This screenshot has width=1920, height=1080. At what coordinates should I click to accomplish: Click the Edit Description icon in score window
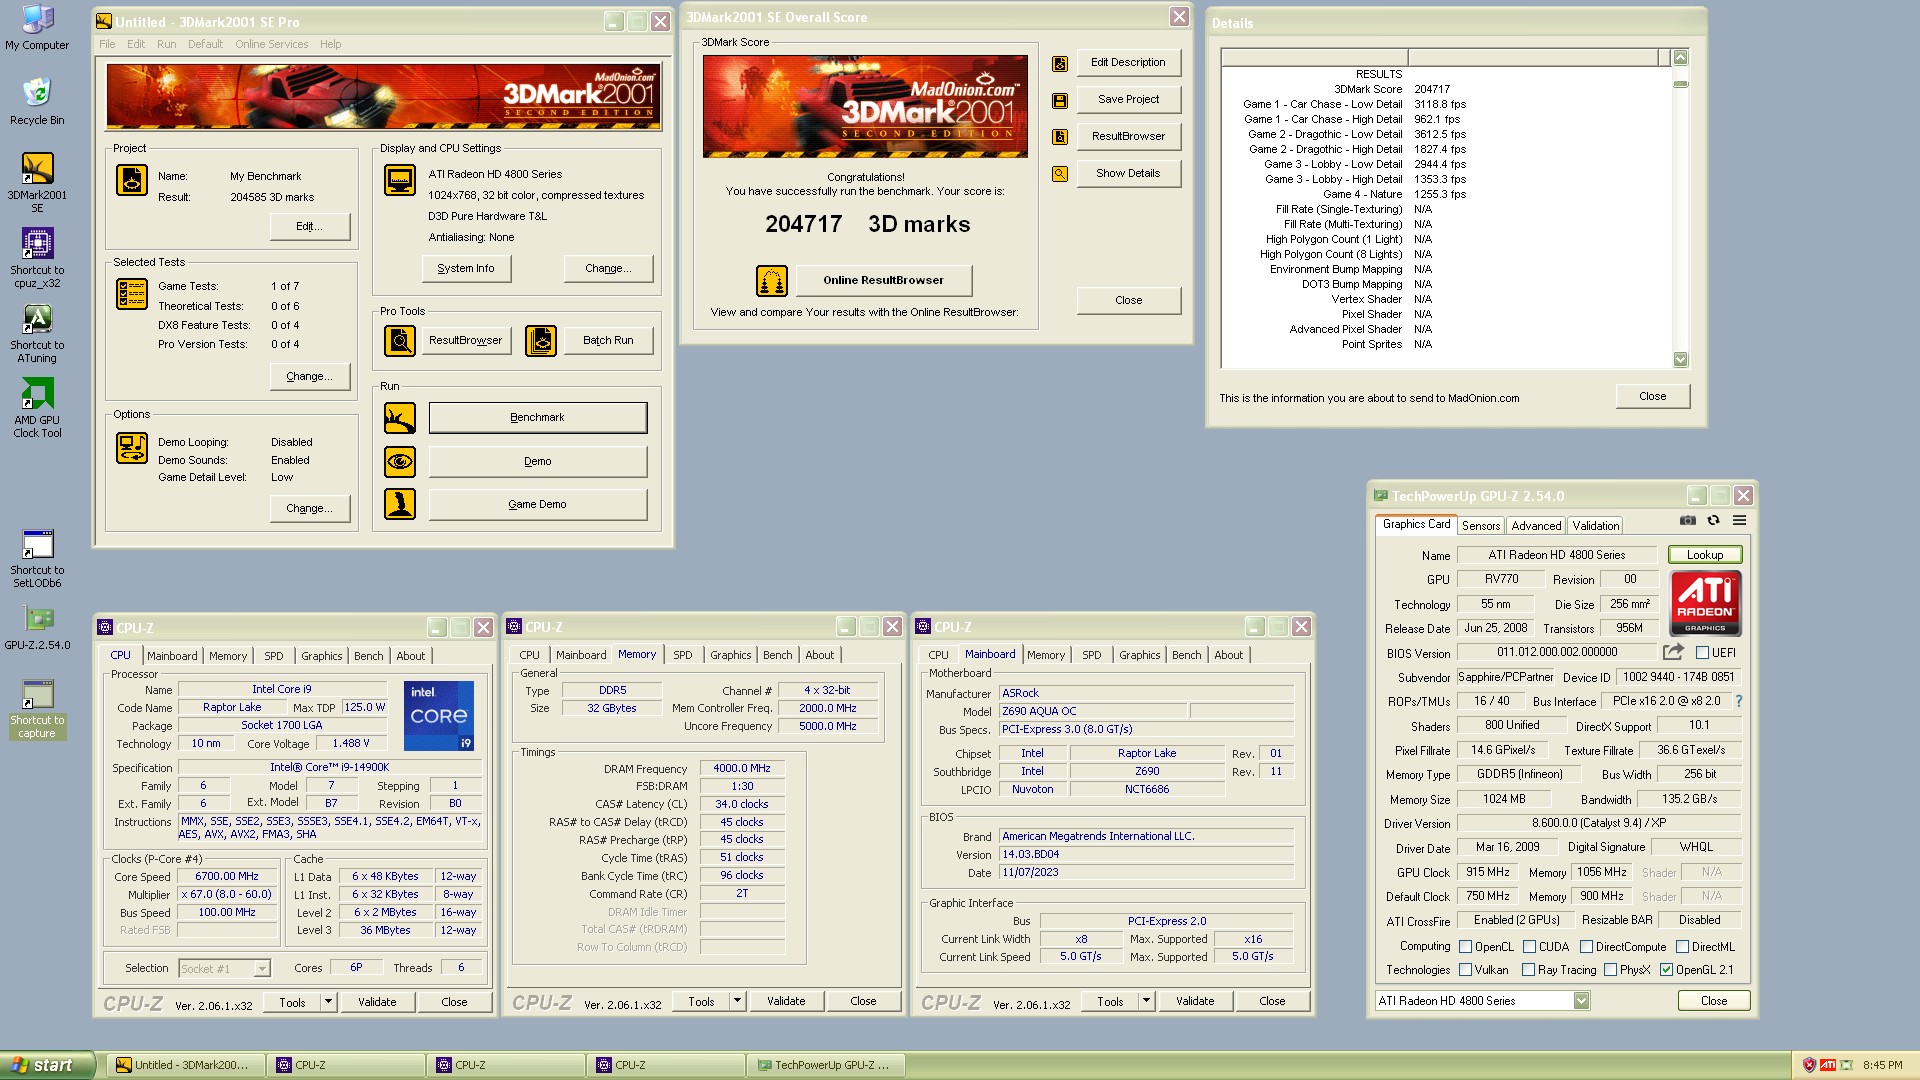click(1060, 64)
